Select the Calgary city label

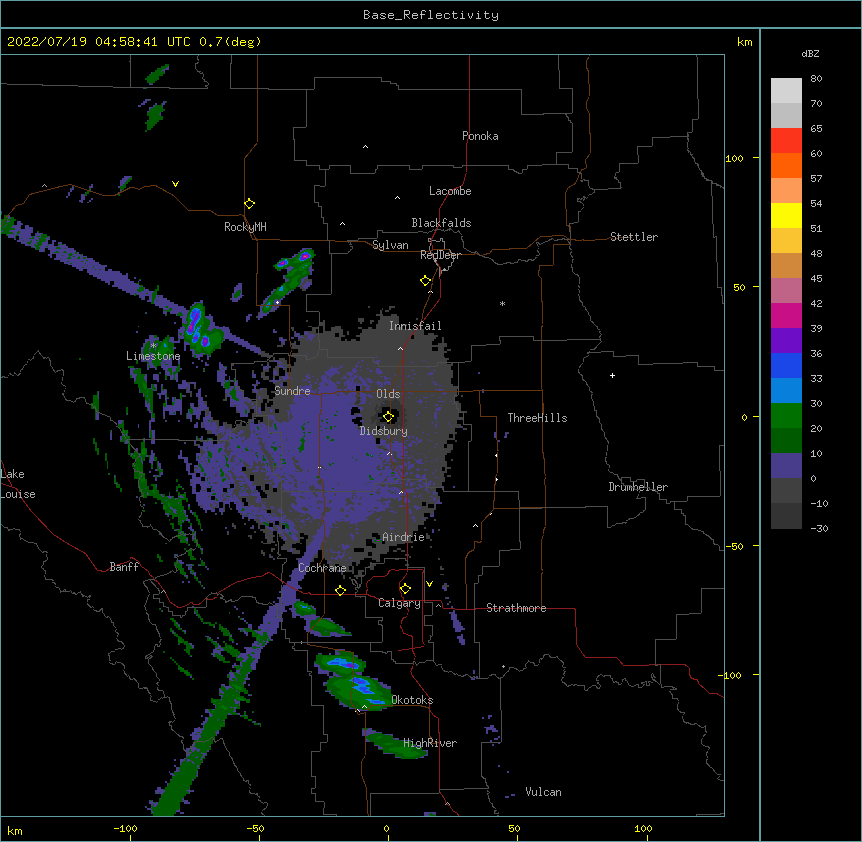(x=399, y=603)
